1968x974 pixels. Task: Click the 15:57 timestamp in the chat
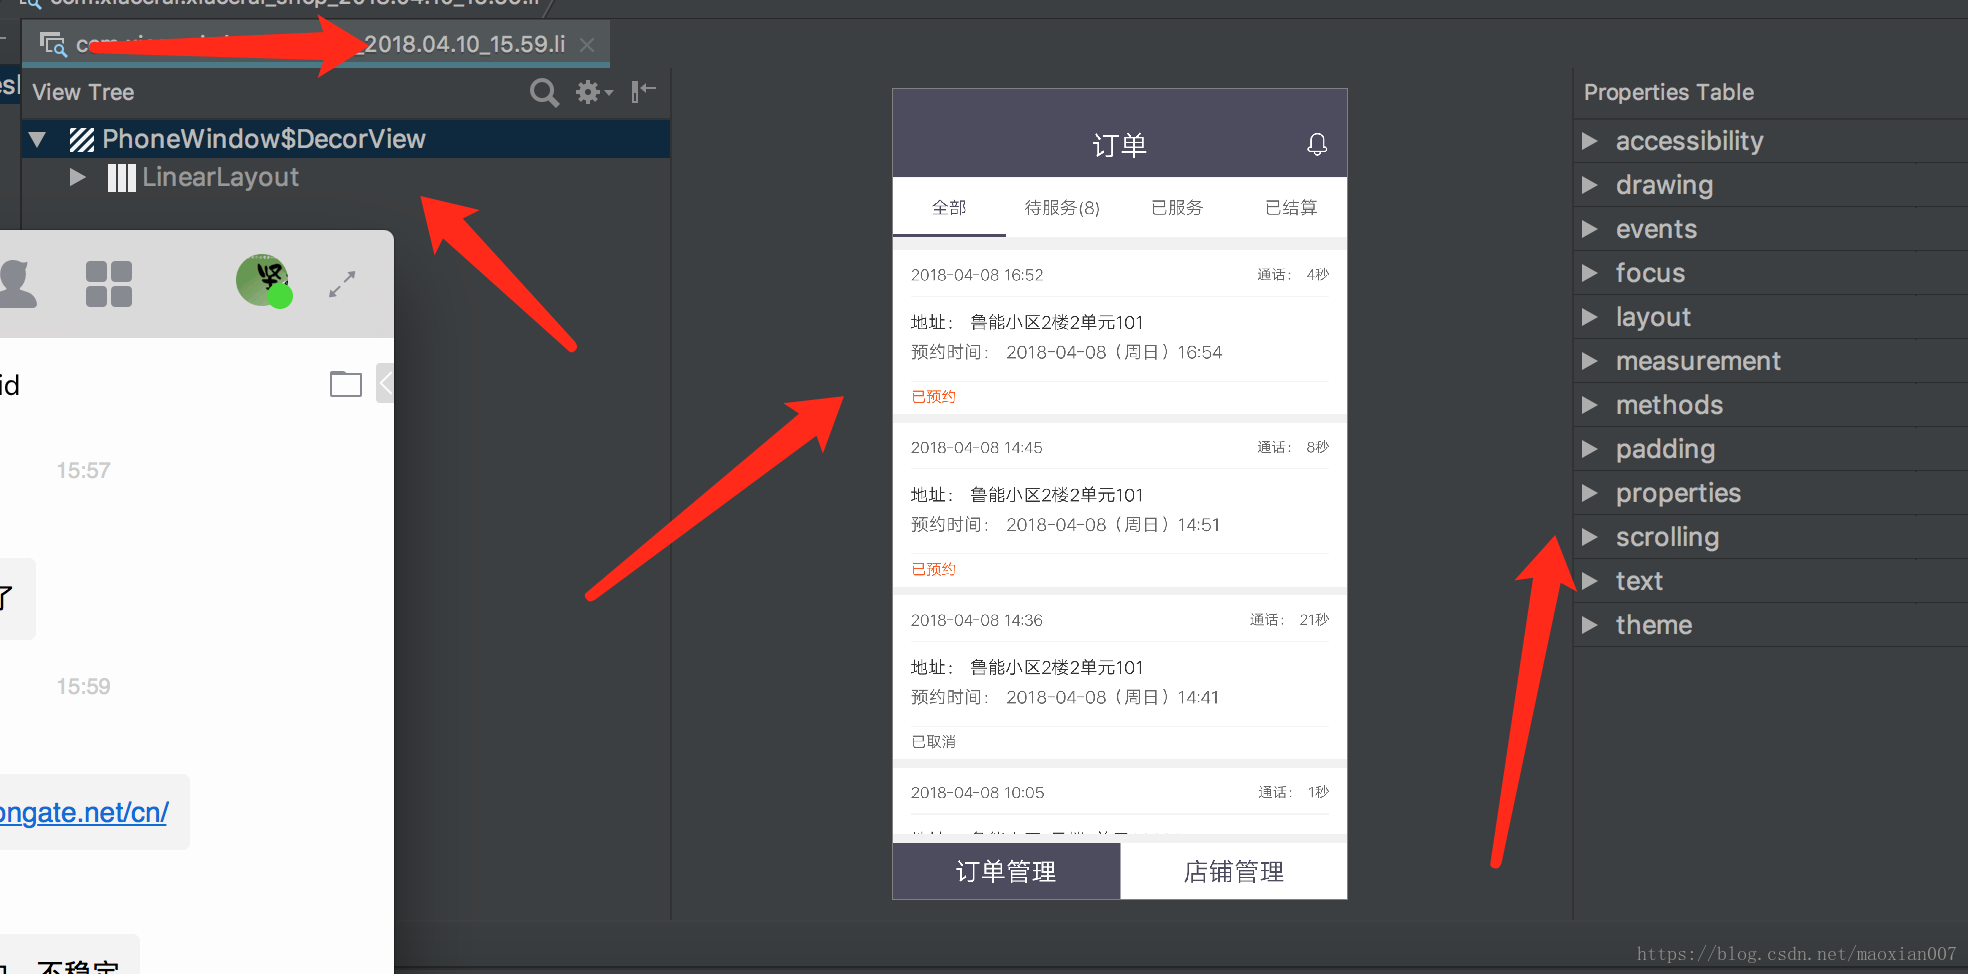point(83,470)
